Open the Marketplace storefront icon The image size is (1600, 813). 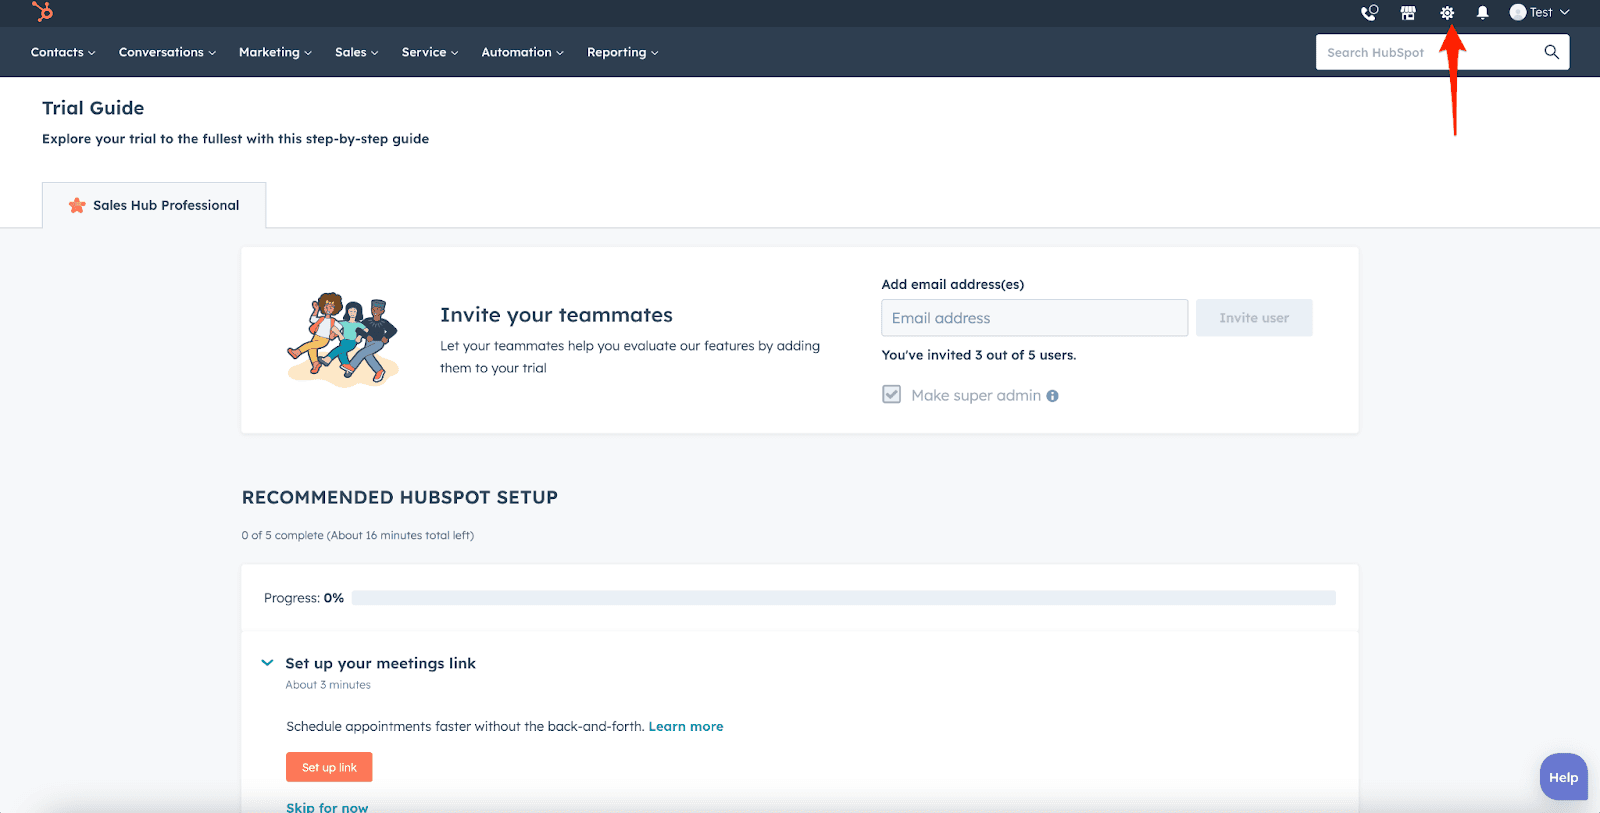pyautogui.click(x=1408, y=13)
